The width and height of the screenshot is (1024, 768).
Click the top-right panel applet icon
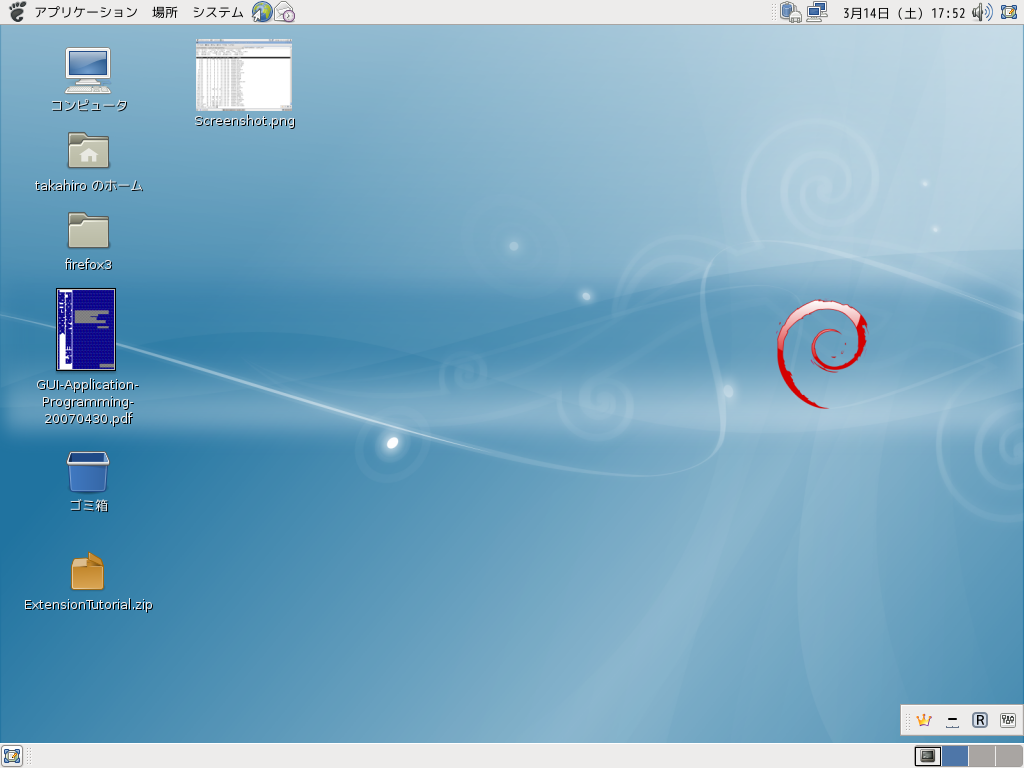pyautogui.click(x=1008, y=12)
